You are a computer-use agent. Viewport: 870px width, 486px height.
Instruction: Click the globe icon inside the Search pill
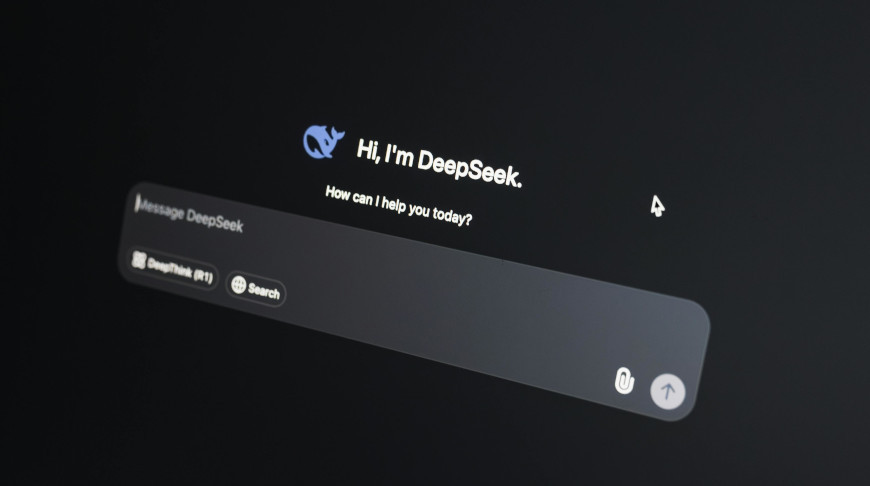point(239,284)
